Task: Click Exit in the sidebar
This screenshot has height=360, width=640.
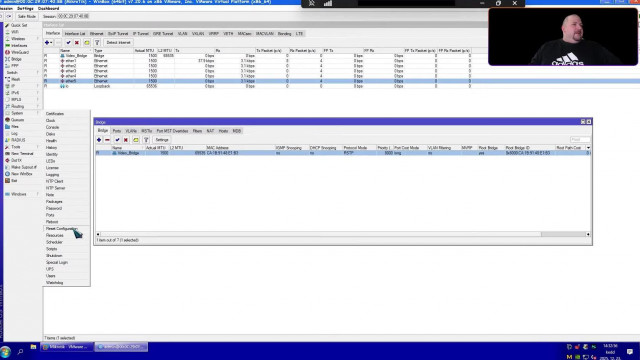Action: click(x=14, y=180)
